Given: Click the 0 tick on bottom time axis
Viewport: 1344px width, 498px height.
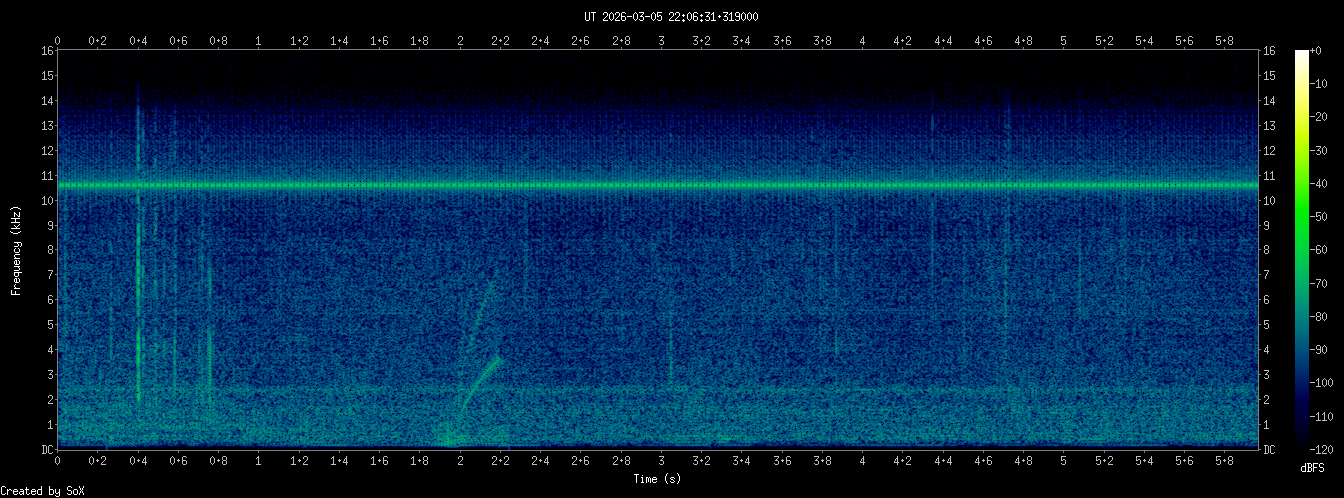Looking at the screenshot, I should pyautogui.click(x=58, y=462).
